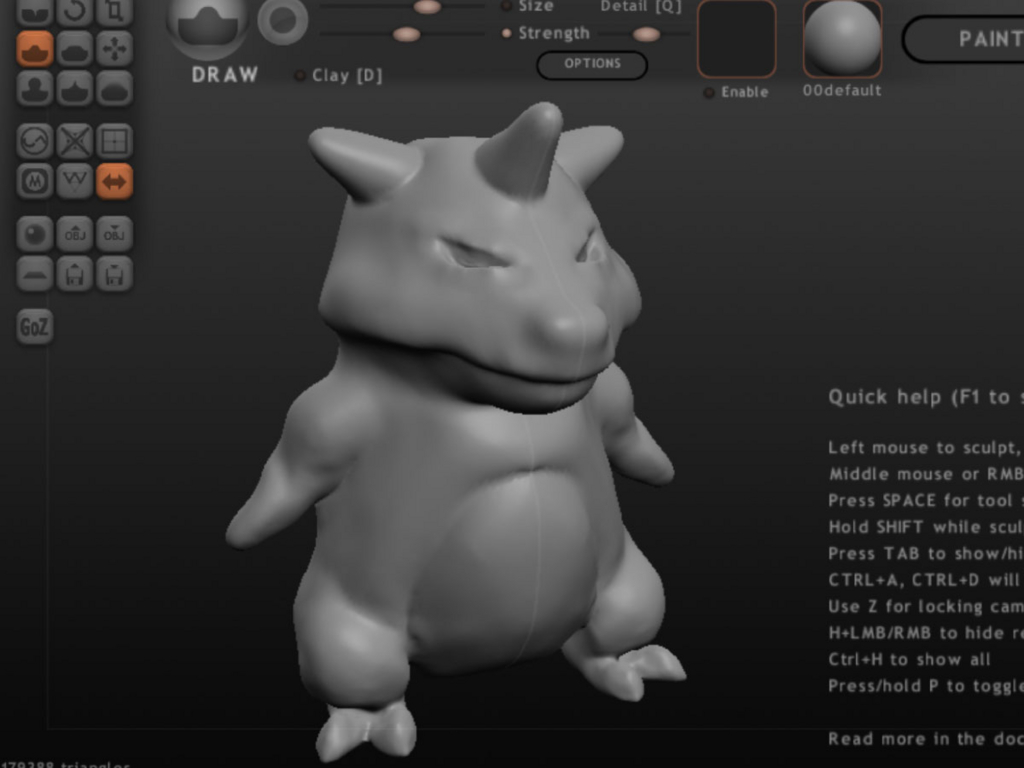Click the sculpted creature model in the viewport
1024x768 pixels.
[457, 431]
